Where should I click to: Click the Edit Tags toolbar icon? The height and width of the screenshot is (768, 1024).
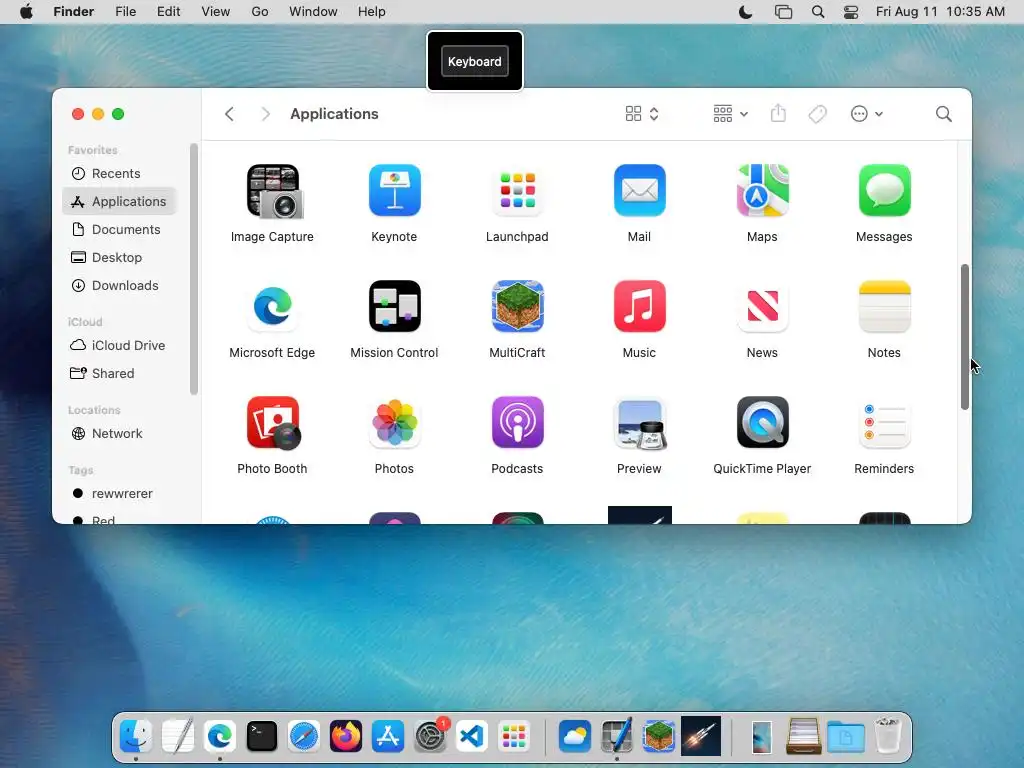click(817, 114)
